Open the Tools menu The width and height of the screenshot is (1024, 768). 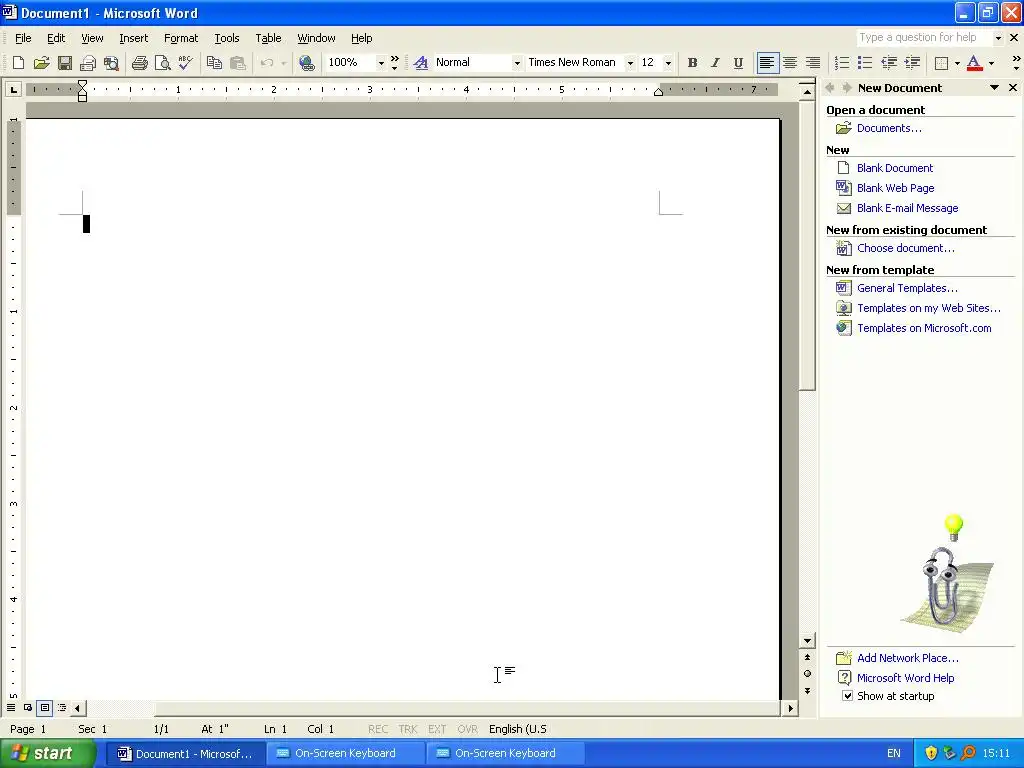(227, 38)
